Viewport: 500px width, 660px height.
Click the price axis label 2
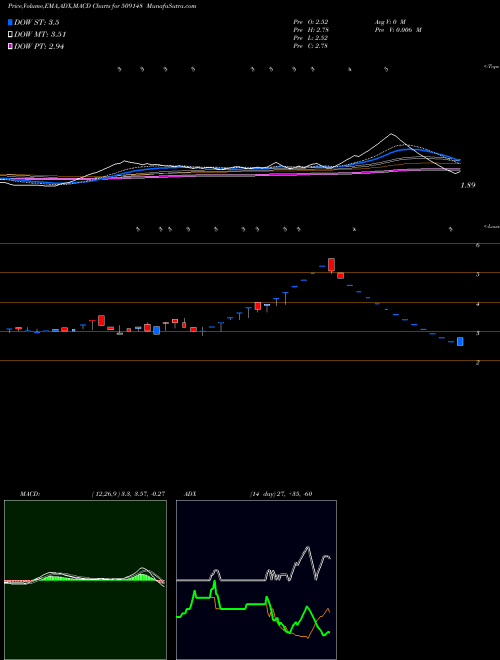click(478, 362)
